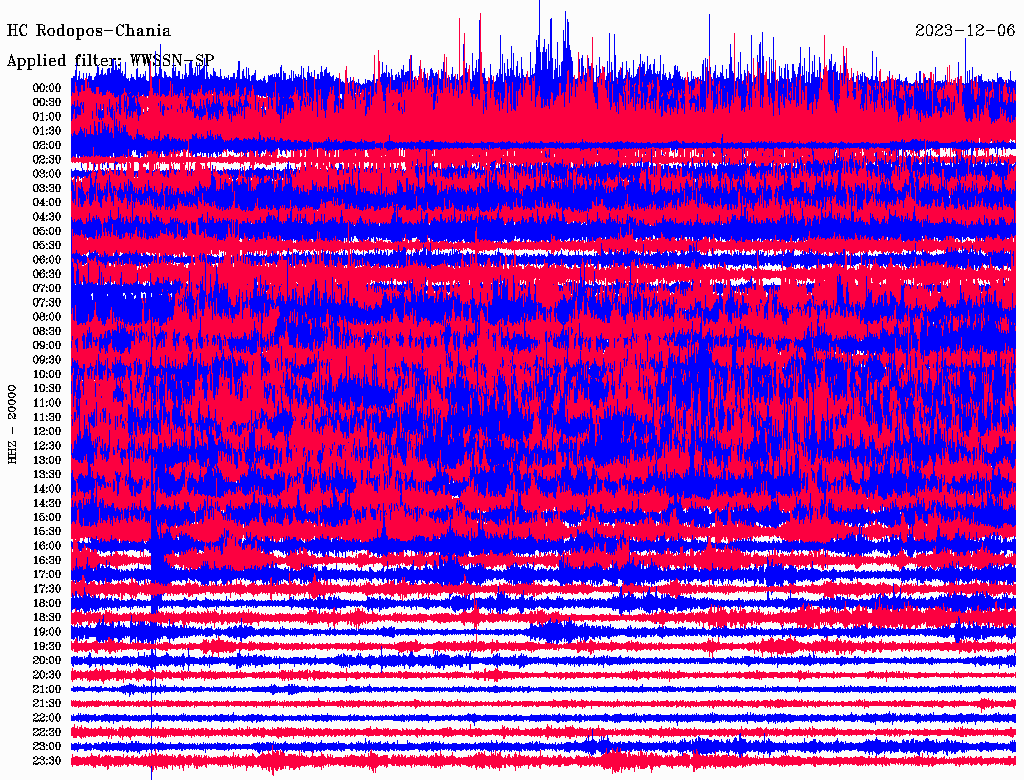
Task: Select the 13:30 time row label
Action: pos(47,474)
